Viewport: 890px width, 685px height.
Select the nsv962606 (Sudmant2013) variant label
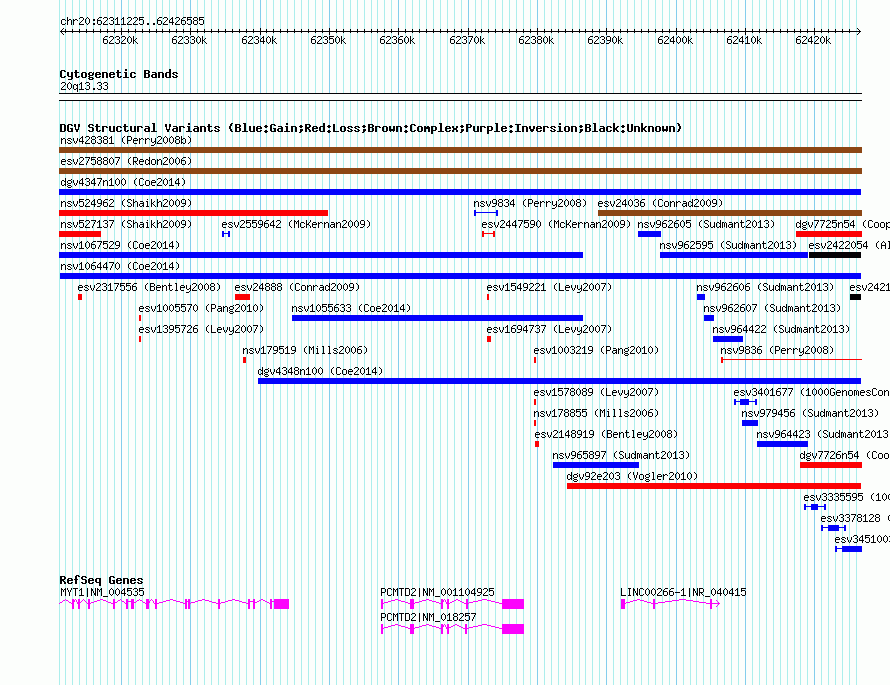pos(766,287)
